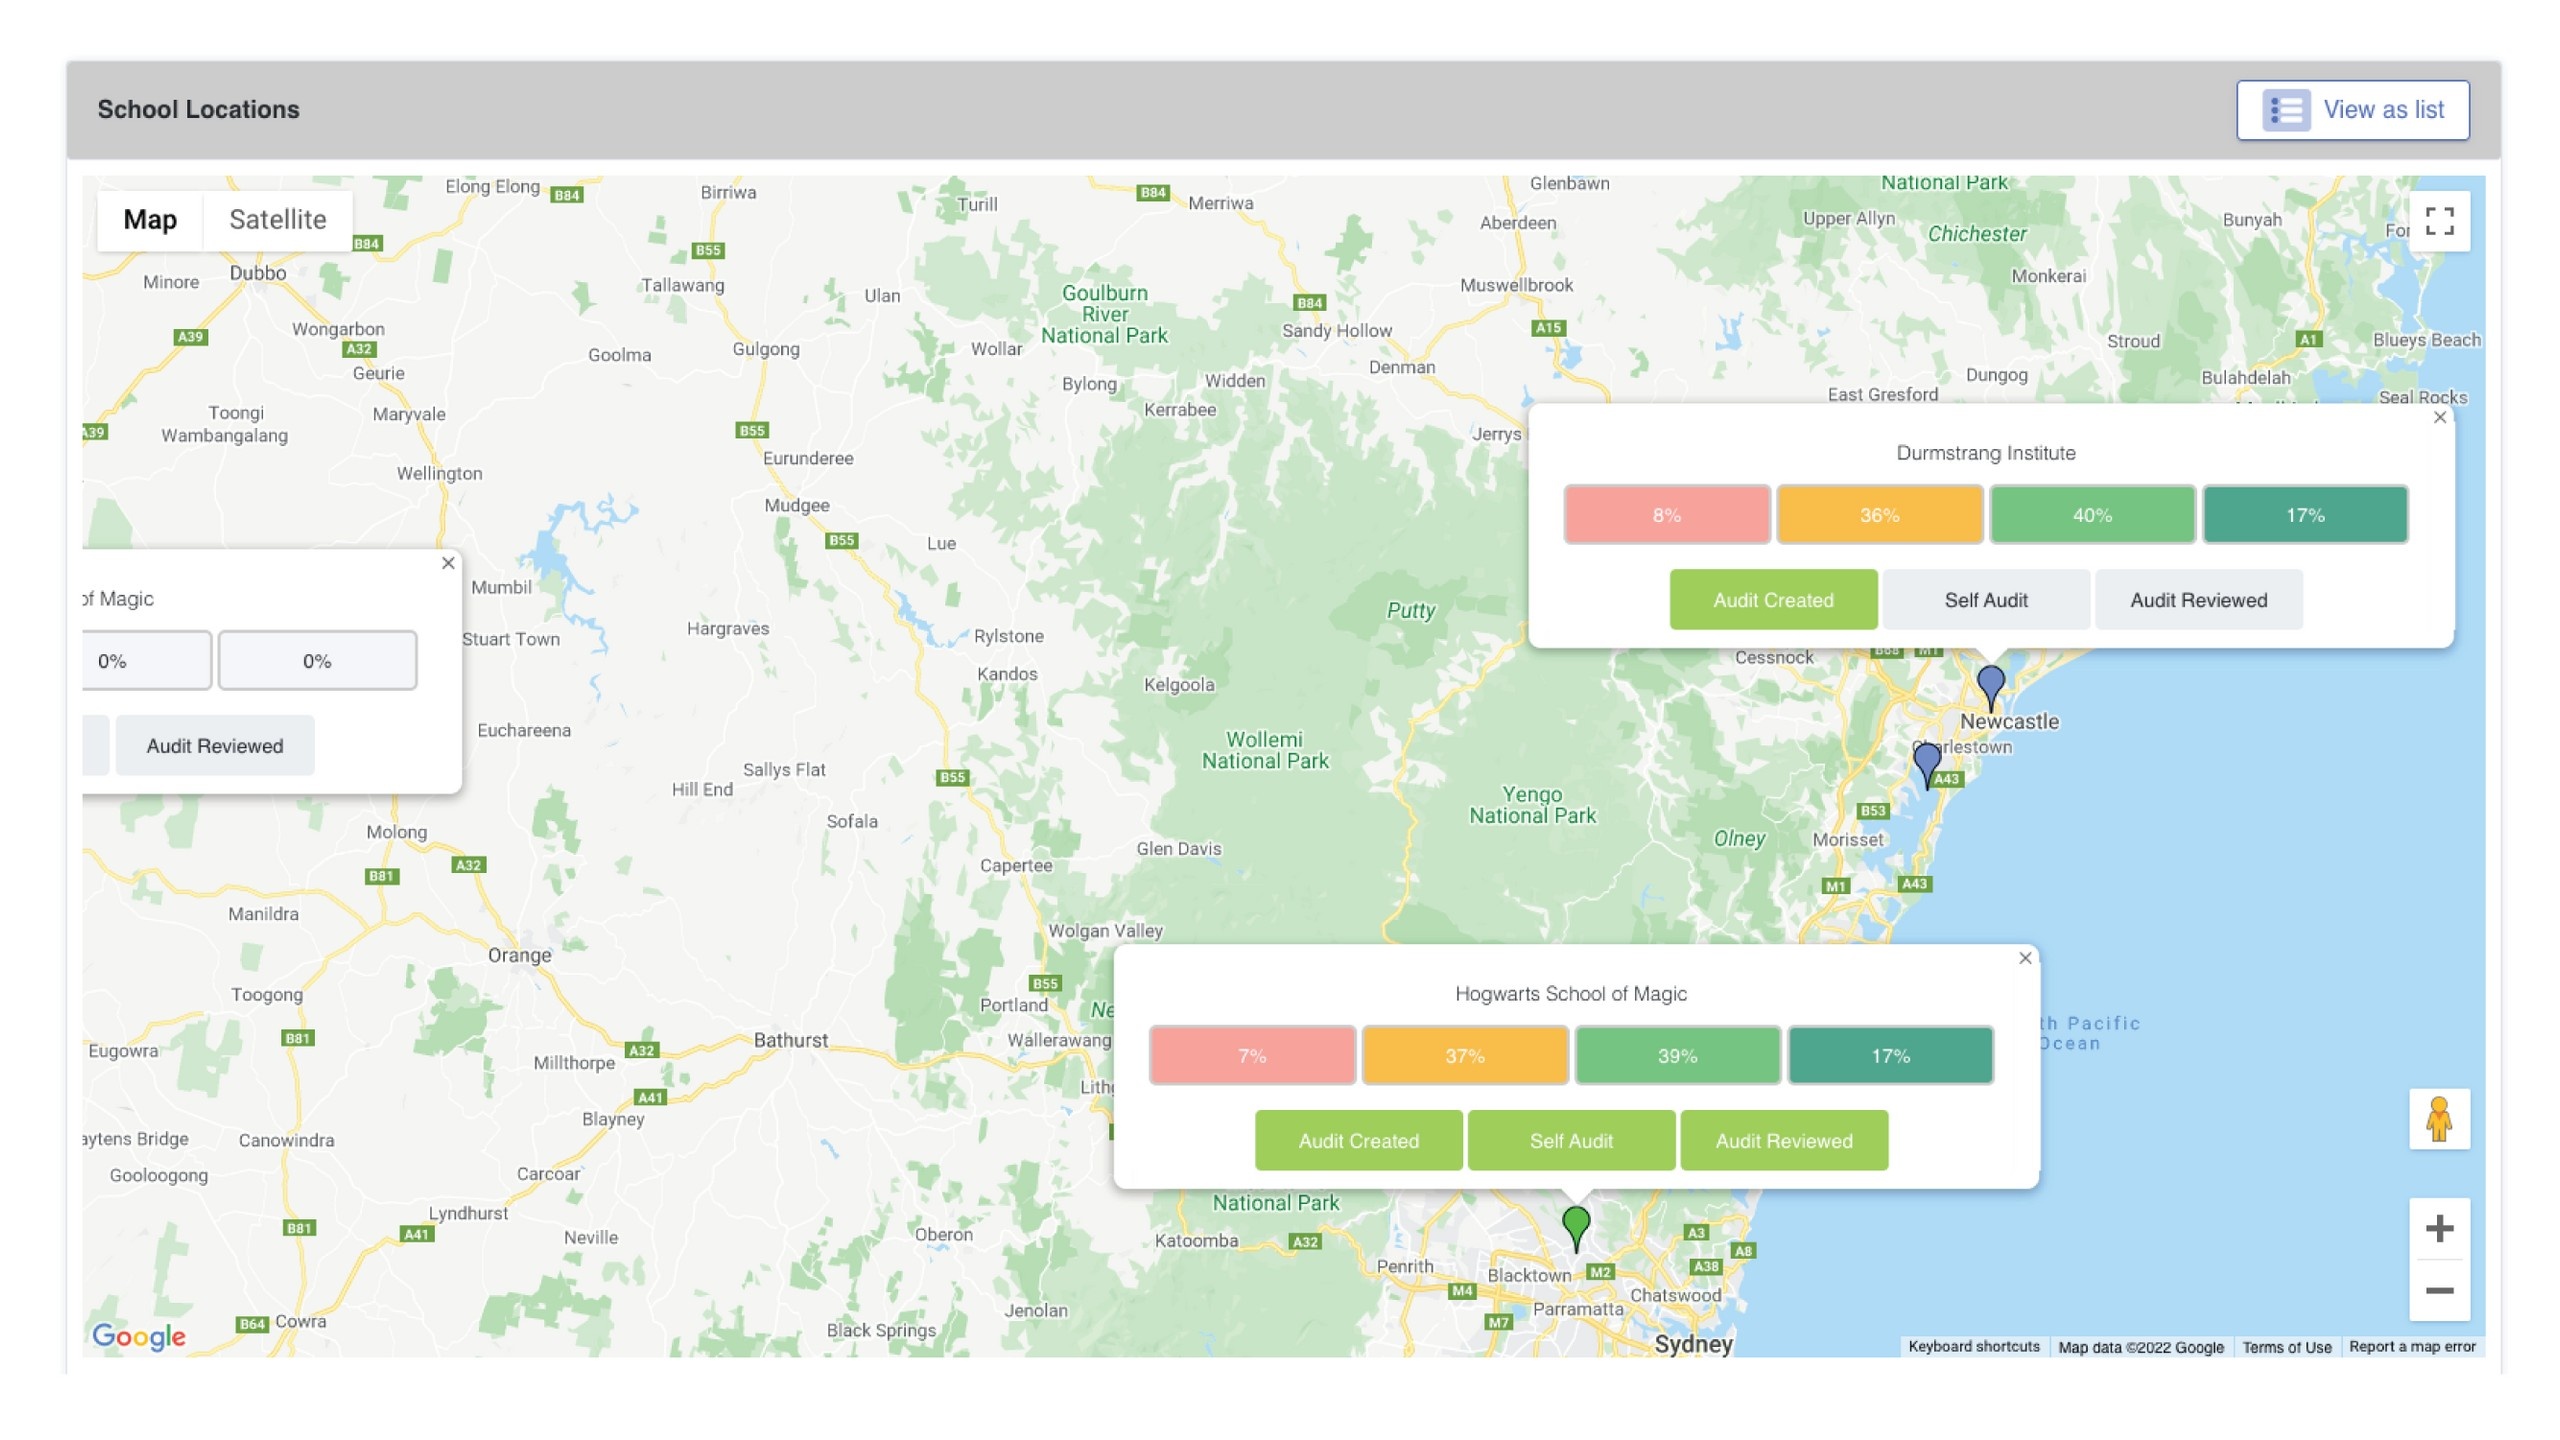Screen dimensions: 2560x1440
Task: Open Terms of Use link
Action: click(2285, 1347)
